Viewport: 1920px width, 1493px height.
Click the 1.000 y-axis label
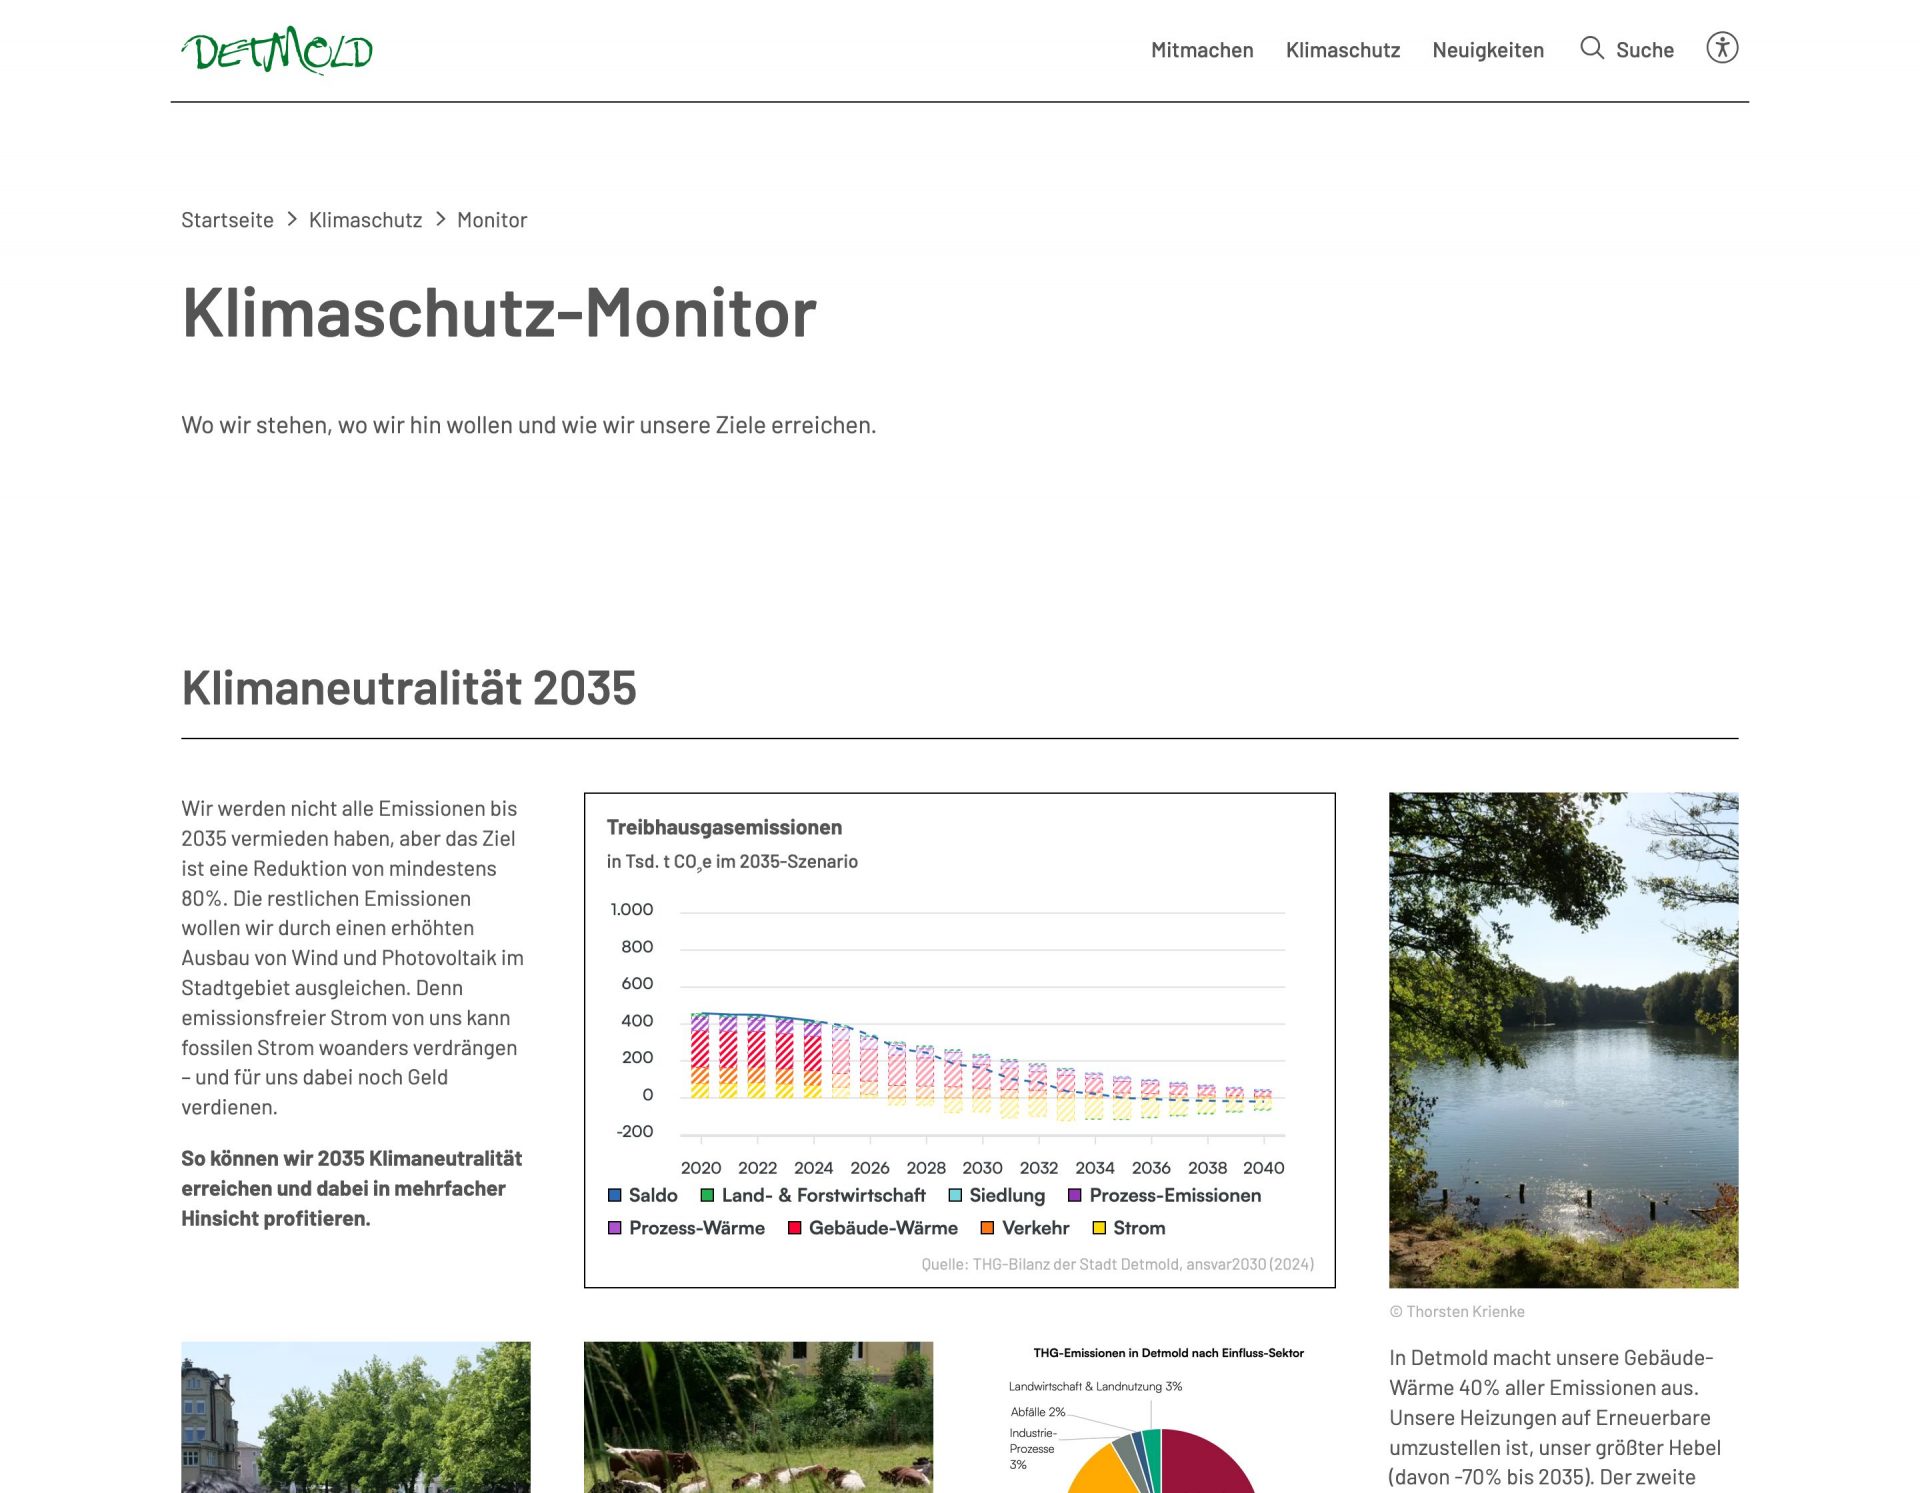[x=631, y=910]
